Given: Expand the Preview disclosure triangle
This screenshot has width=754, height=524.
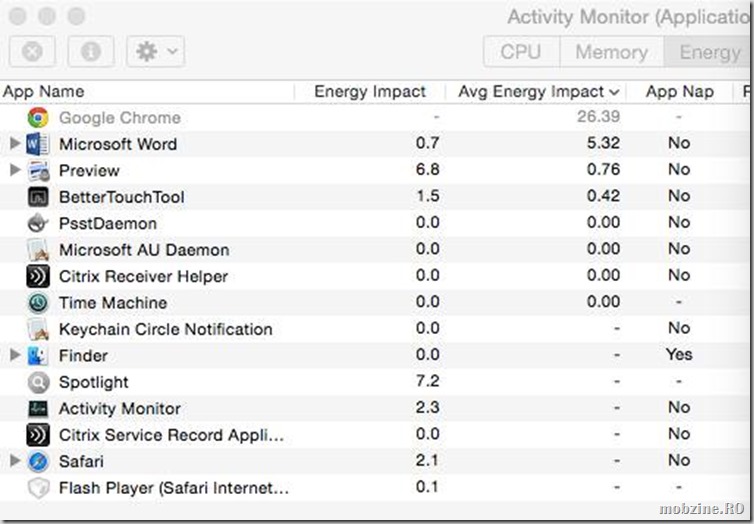Looking at the screenshot, I should (x=15, y=169).
